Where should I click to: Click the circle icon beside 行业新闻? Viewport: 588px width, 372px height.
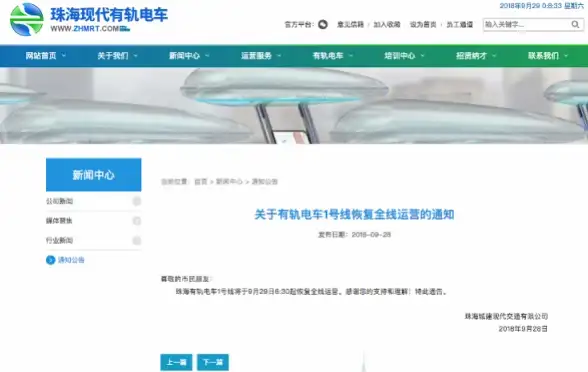point(137,240)
